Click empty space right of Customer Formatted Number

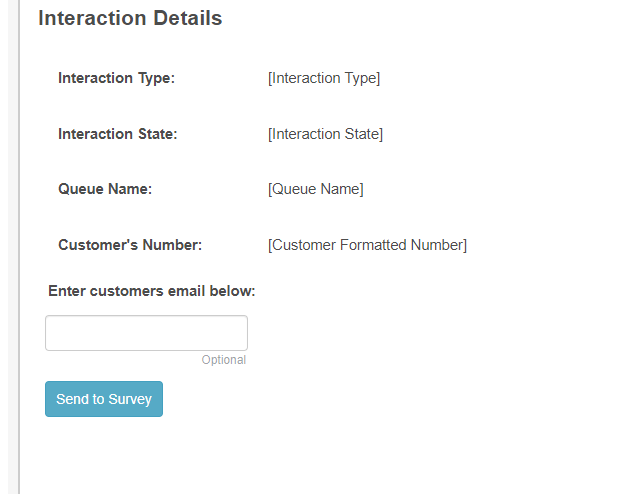[x=550, y=245]
